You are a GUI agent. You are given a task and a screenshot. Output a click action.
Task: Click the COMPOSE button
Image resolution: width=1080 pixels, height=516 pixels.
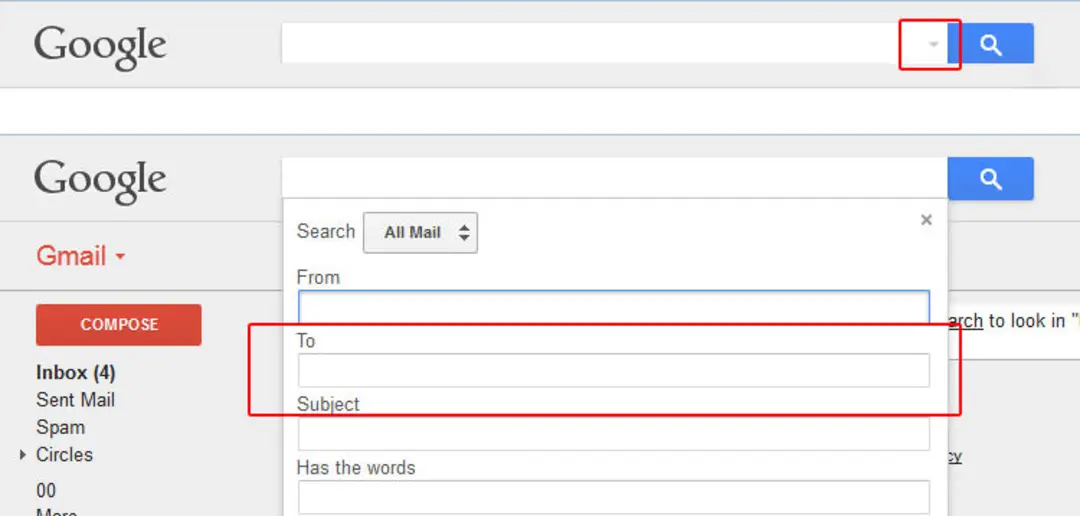(118, 324)
